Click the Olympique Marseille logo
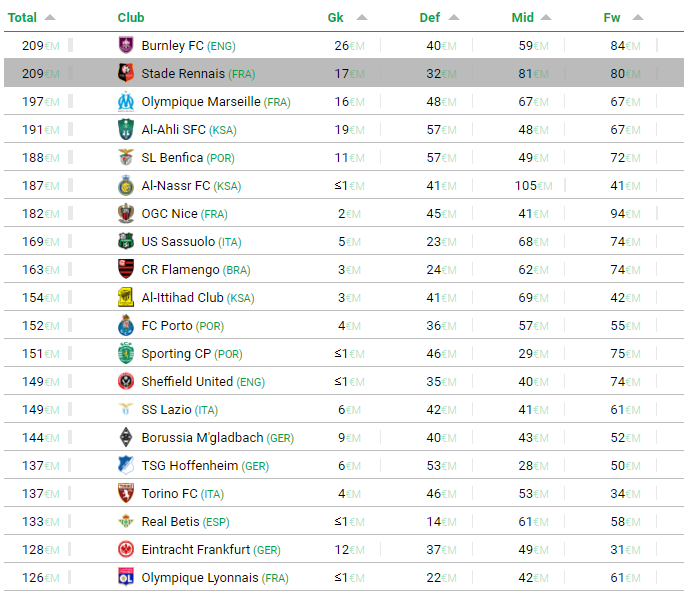Image resolution: width=684 pixels, height=591 pixels. coord(126,101)
